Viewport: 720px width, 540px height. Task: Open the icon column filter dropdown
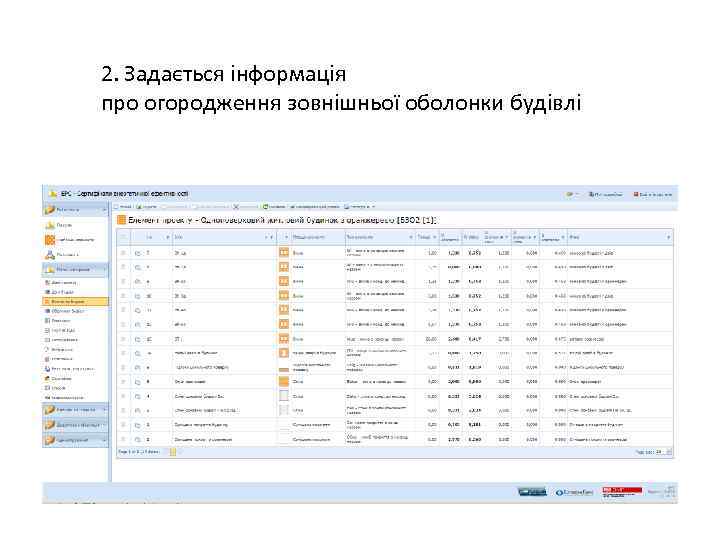point(287,237)
